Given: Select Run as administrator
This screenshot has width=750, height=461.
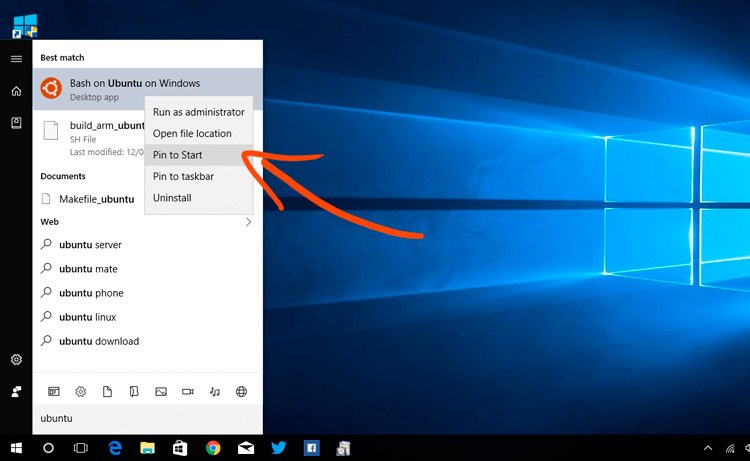Looking at the screenshot, I should (x=198, y=112).
